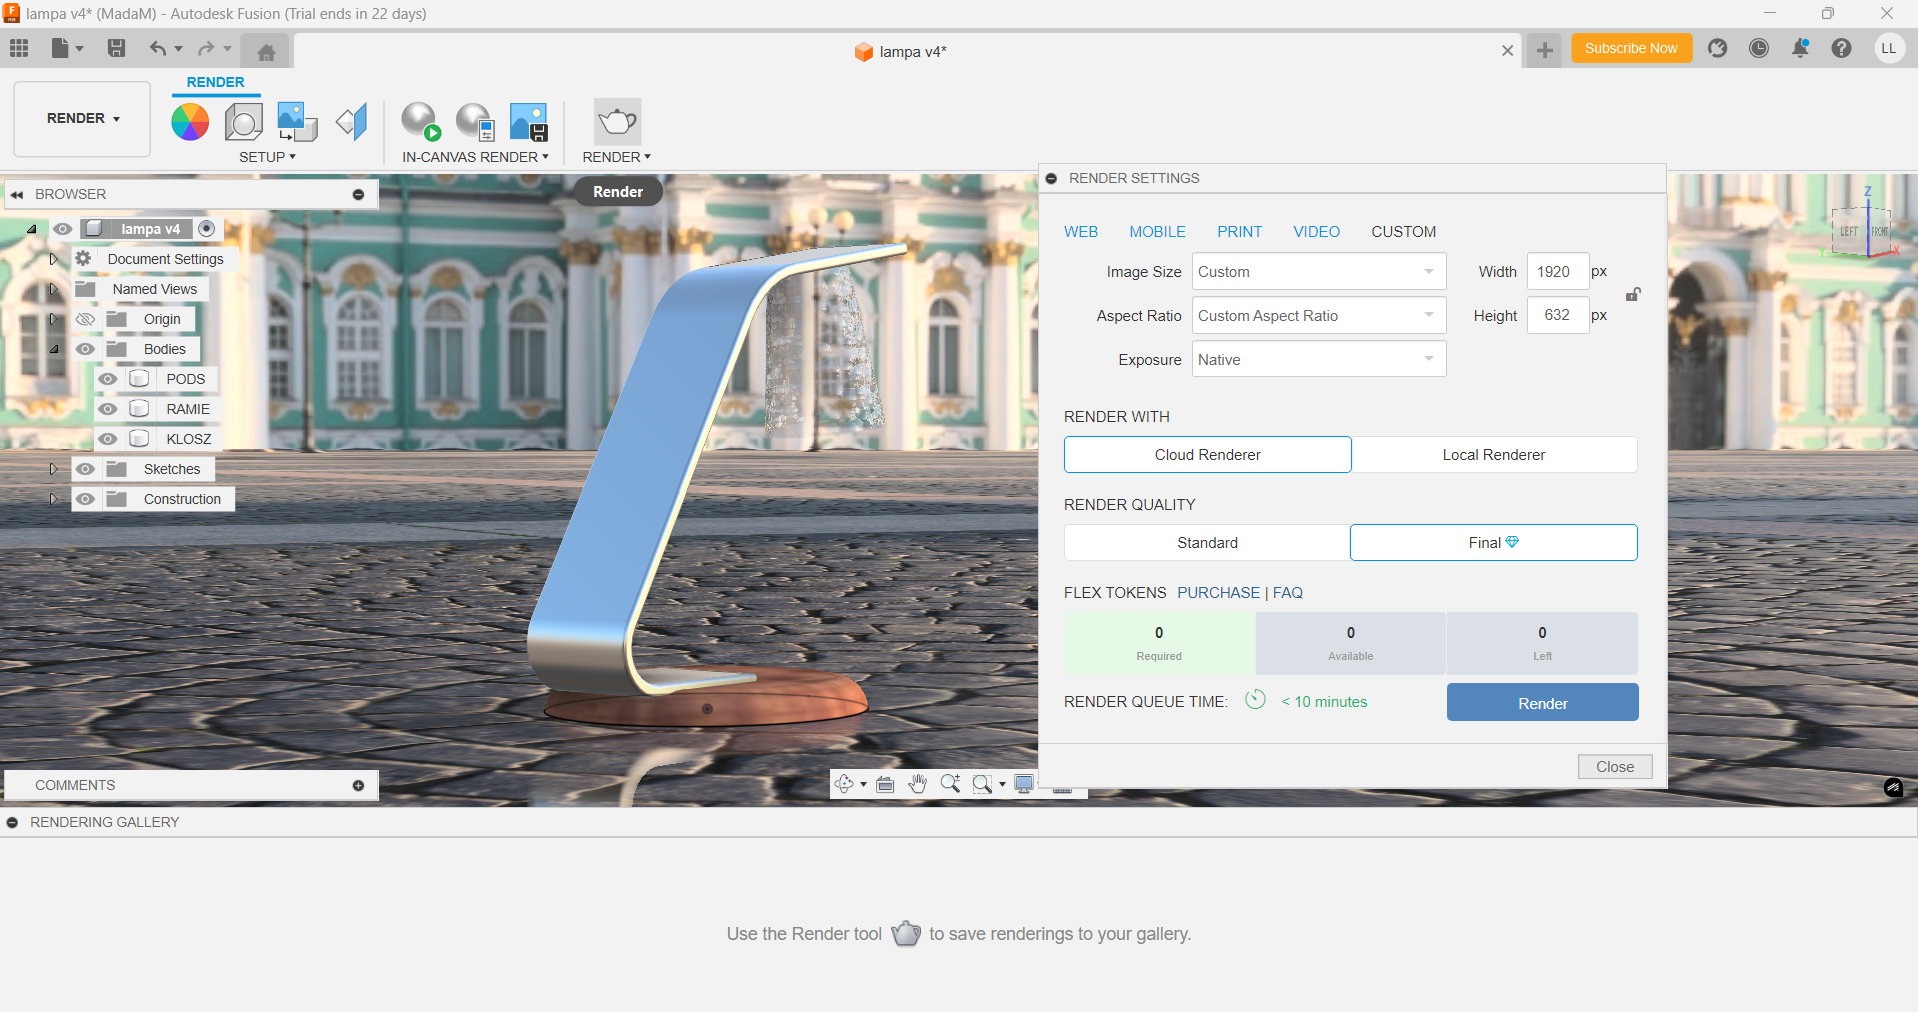Activate lampa v4 component radio button
The height and width of the screenshot is (1012, 1918).
[207, 228]
